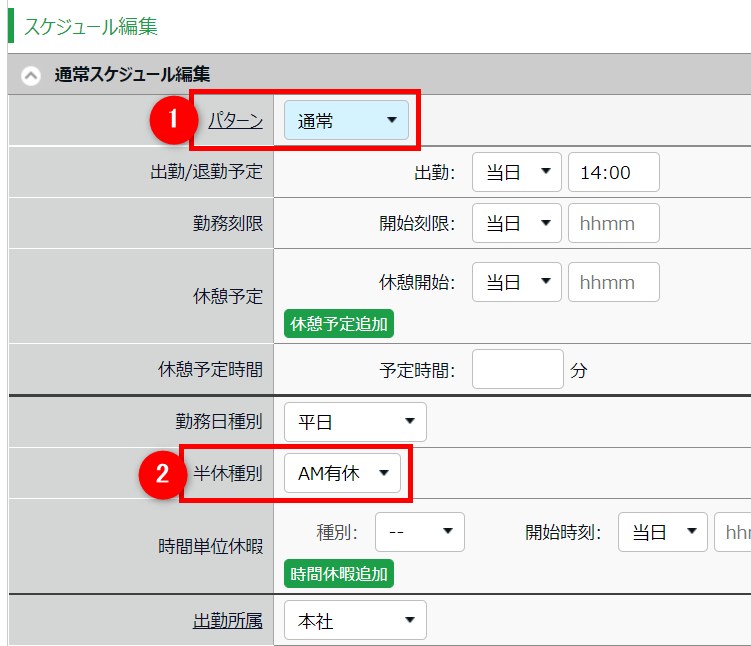Open the 出勤所属 dropdown showing 本社

[355, 621]
